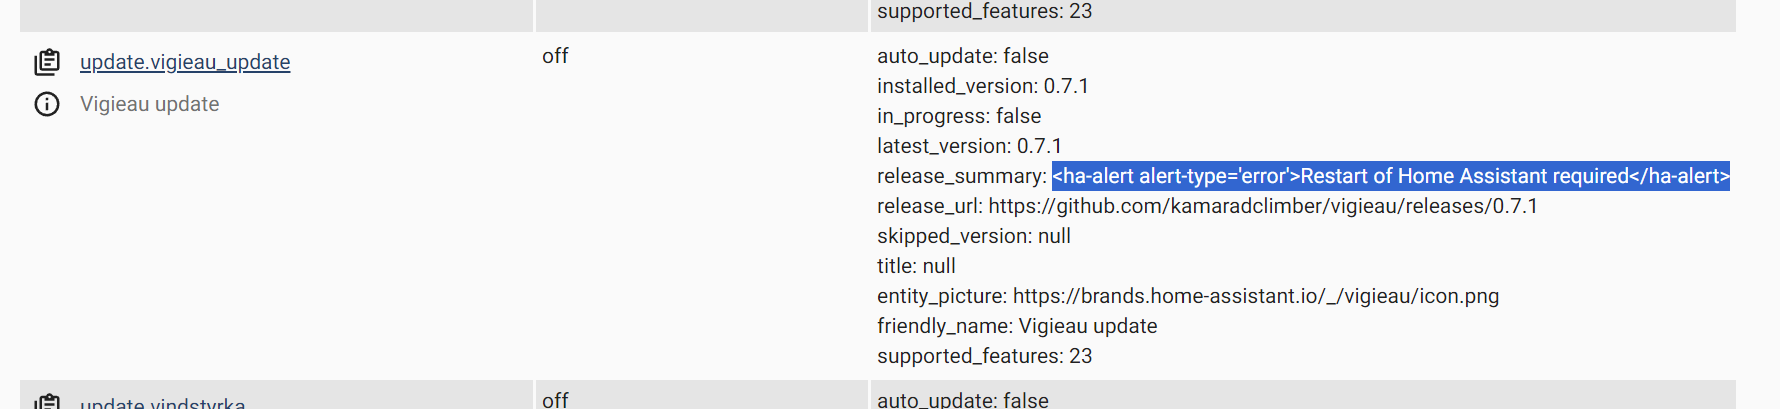1780x409 pixels.
Task: Open more info for Vigieau update
Action: 47,104
